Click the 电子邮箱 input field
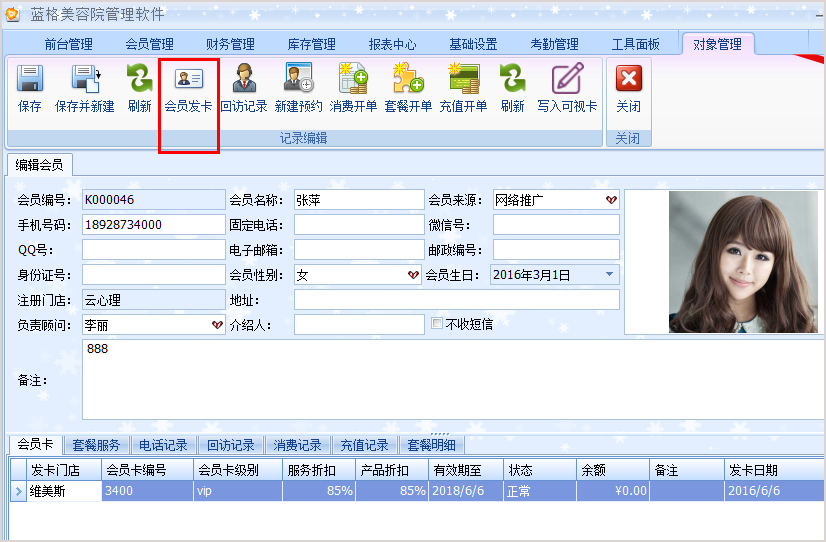This screenshot has height=542, width=826. point(359,250)
